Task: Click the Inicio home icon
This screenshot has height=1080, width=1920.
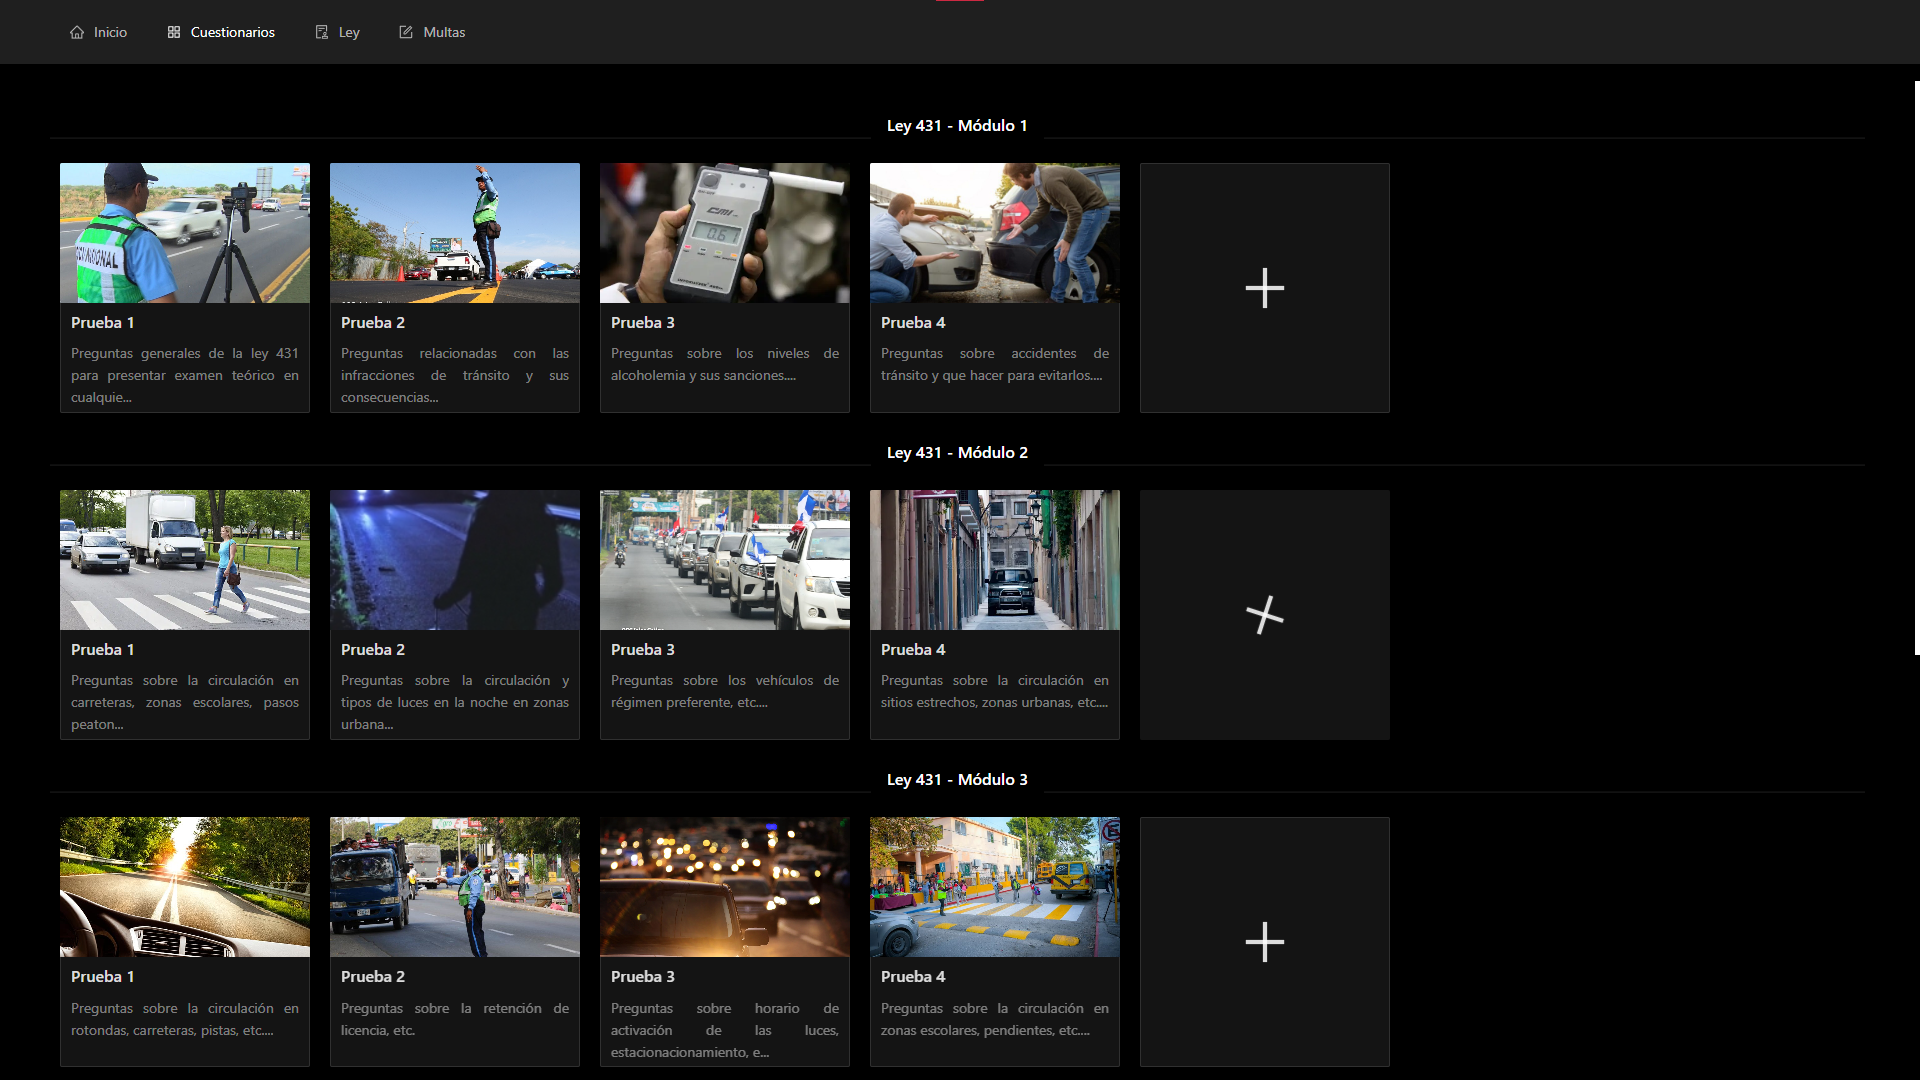Action: pyautogui.click(x=77, y=32)
